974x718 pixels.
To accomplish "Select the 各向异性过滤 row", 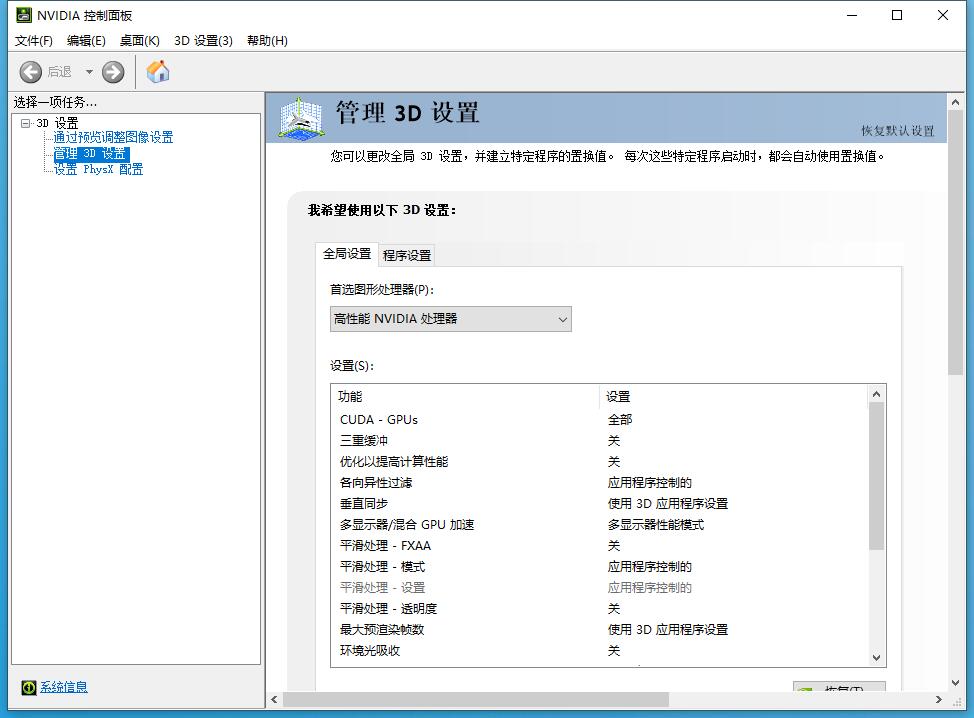I will click(599, 483).
